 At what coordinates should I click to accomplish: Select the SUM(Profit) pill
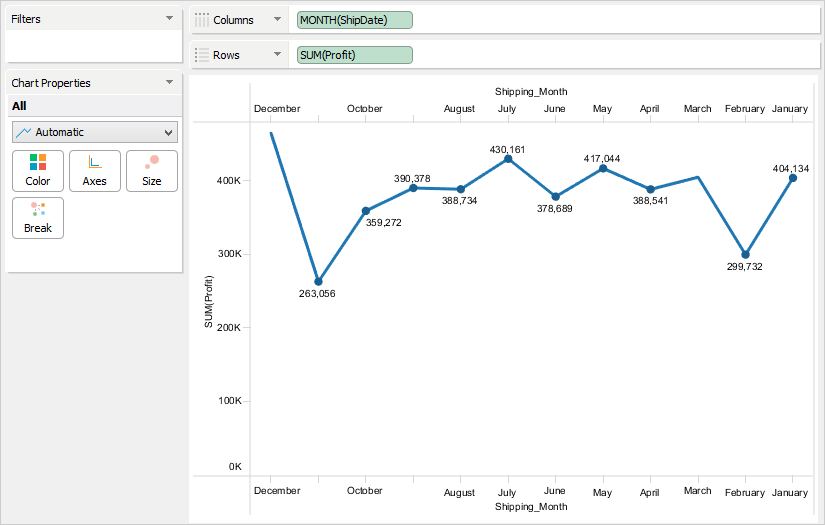coord(355,55)
